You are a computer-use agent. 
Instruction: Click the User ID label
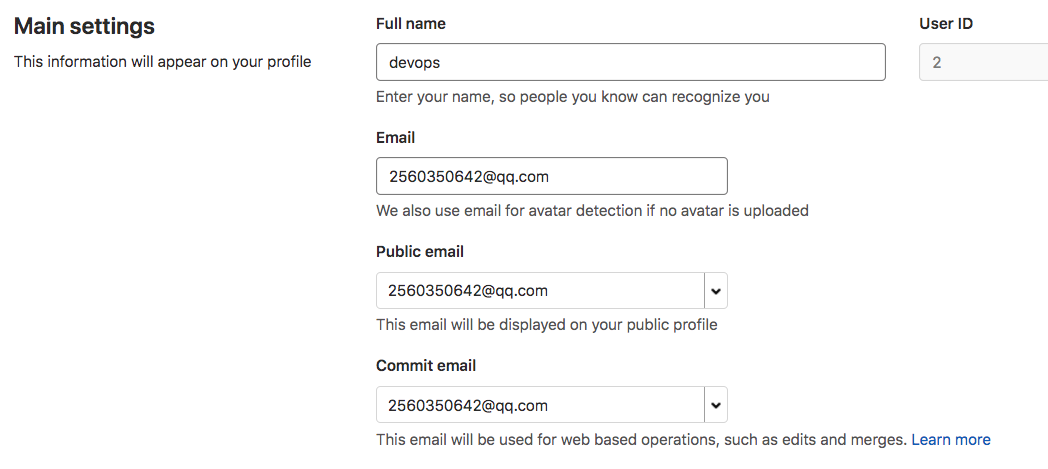click(946, 23)
